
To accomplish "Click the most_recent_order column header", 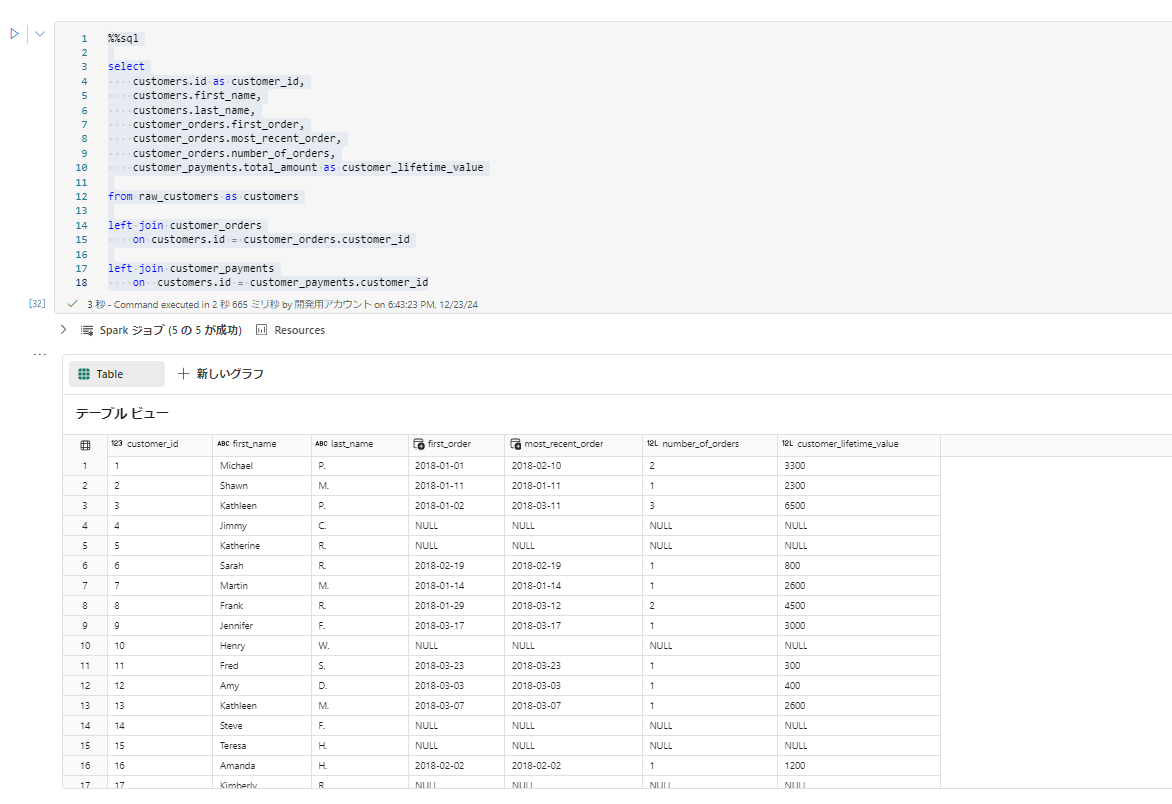I will (x=573, y=444).
